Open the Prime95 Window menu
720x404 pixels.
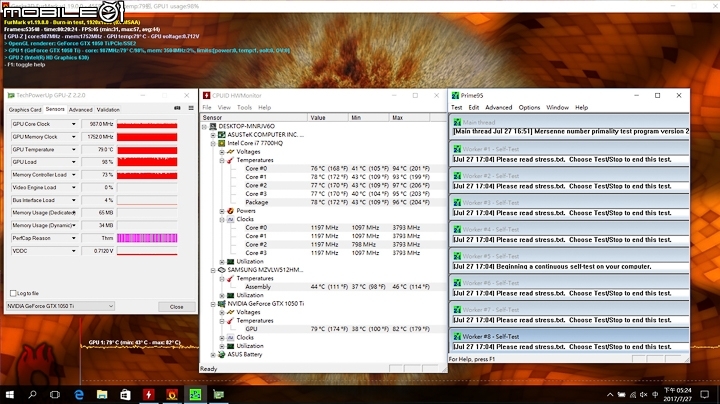(557, 107)
